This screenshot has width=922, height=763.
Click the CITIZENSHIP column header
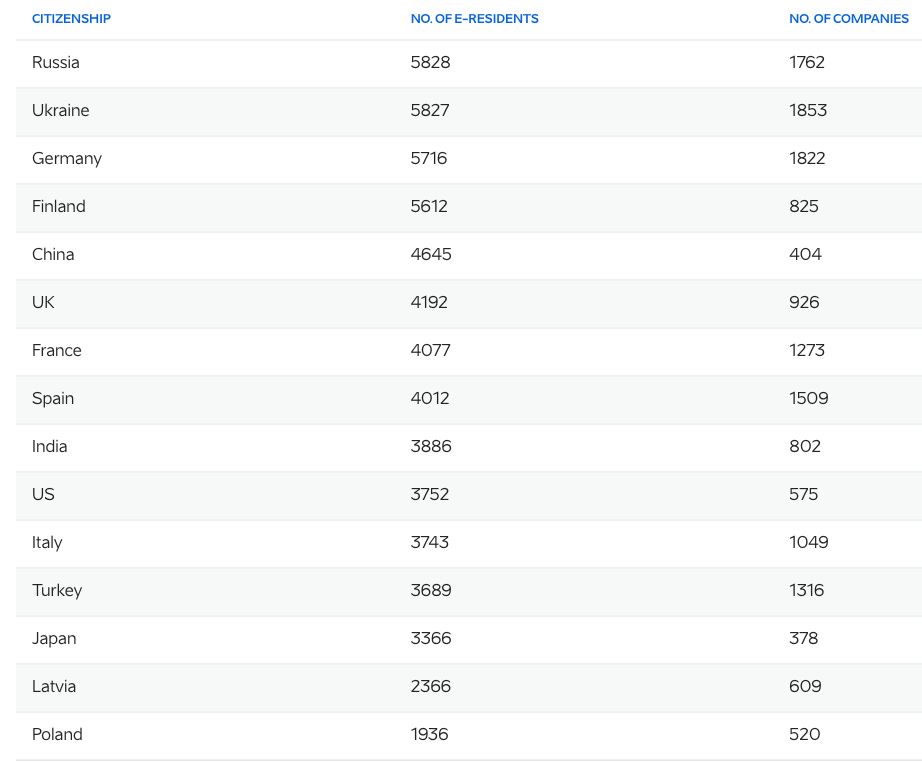71,19
